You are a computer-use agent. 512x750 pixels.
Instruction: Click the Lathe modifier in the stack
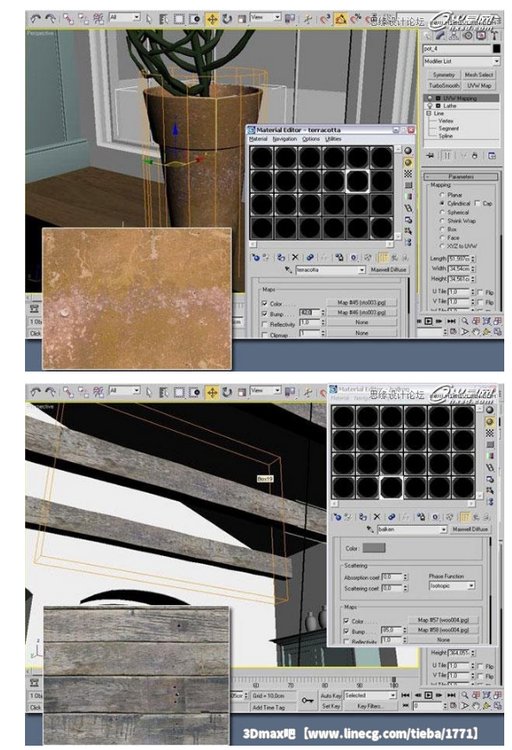tap(450, 106)
